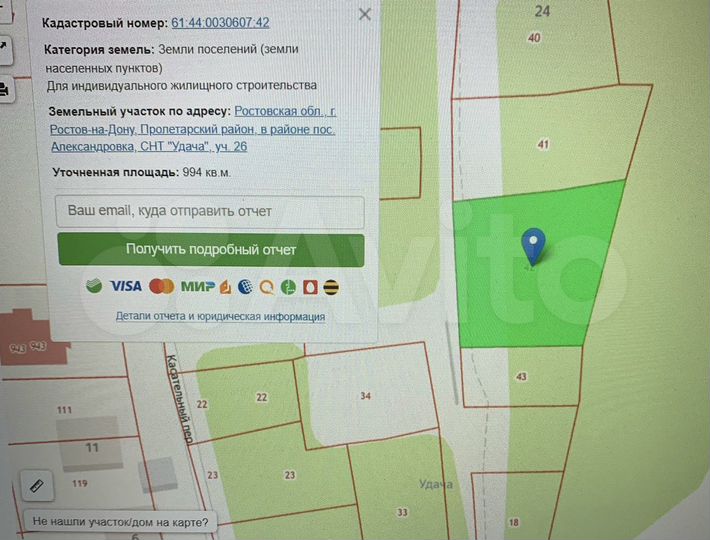Screen dimensions: 710x540
Task: Click the МИР payment logo
Action: pyautogui.click(x=198, y=287)
